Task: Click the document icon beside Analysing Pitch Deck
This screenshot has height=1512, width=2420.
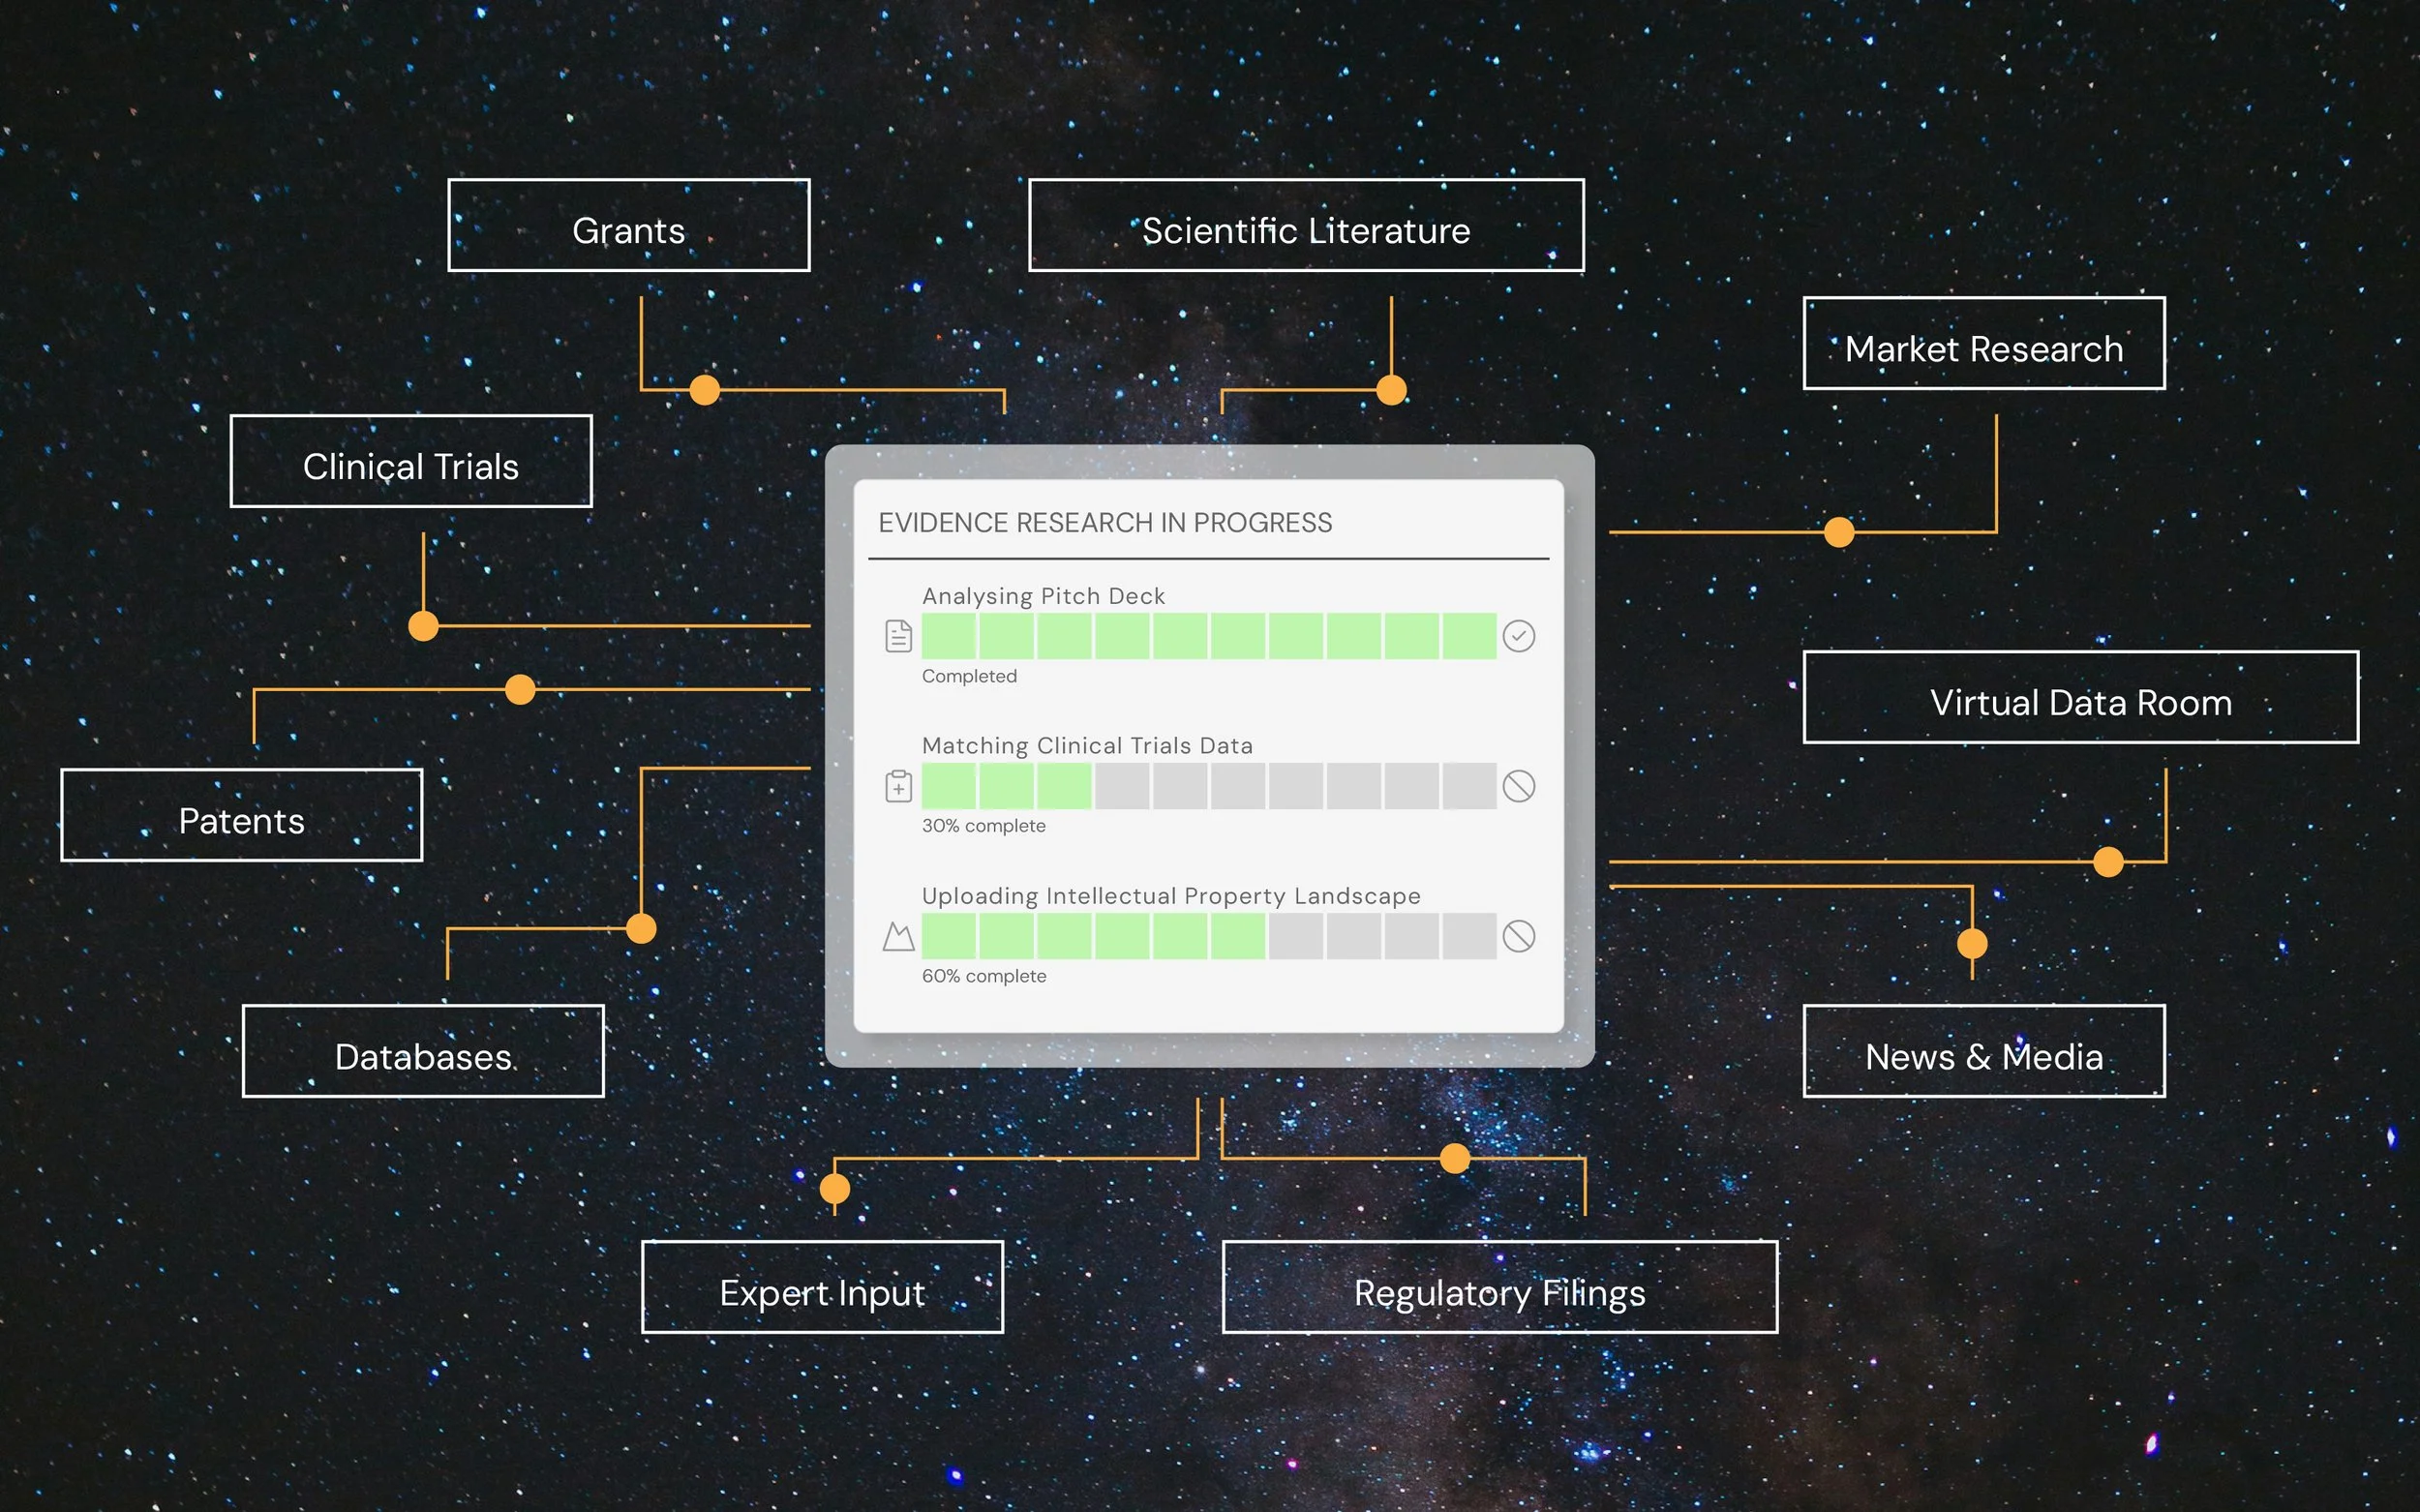Action: [x=898, y=636]
